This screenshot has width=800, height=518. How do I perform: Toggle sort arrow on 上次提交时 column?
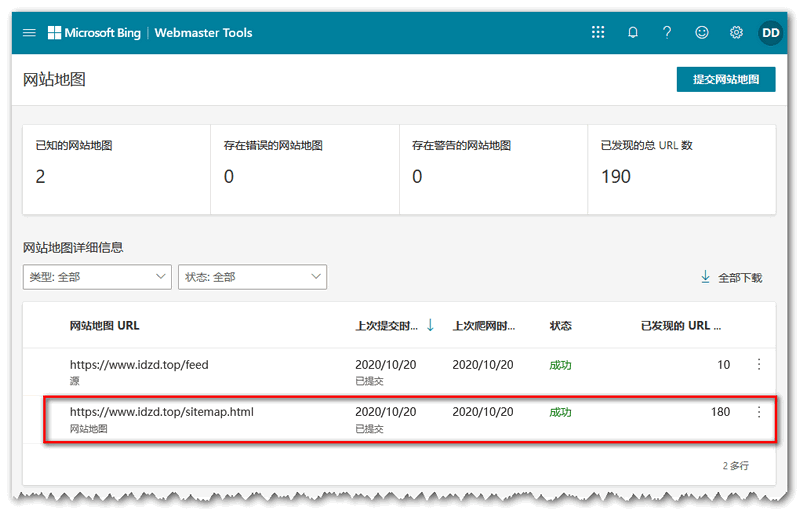tap(430, 325)
